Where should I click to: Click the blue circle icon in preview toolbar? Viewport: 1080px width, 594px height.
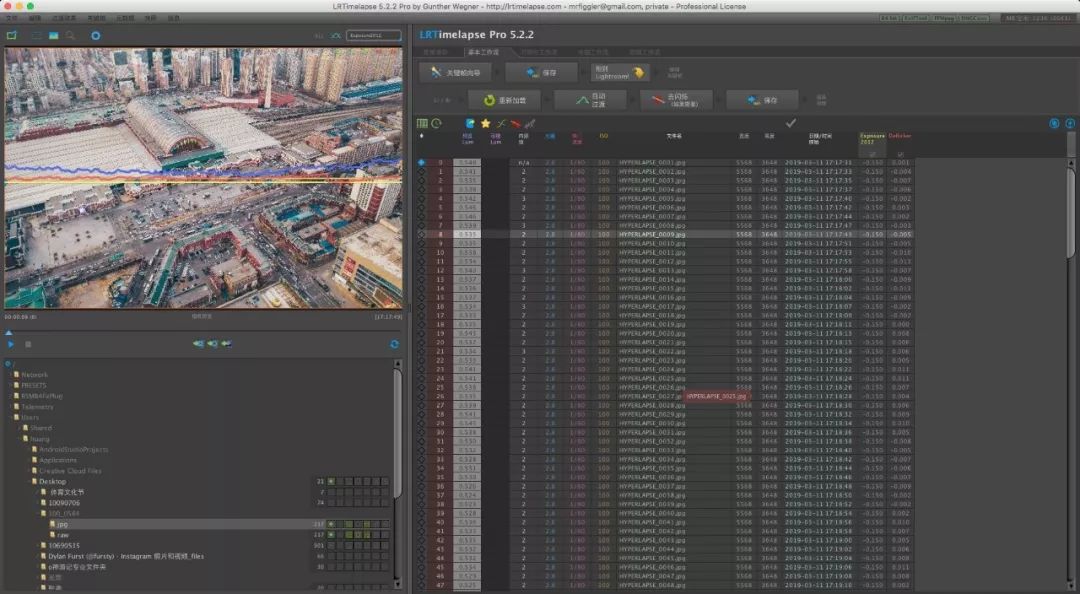point(96,35)
